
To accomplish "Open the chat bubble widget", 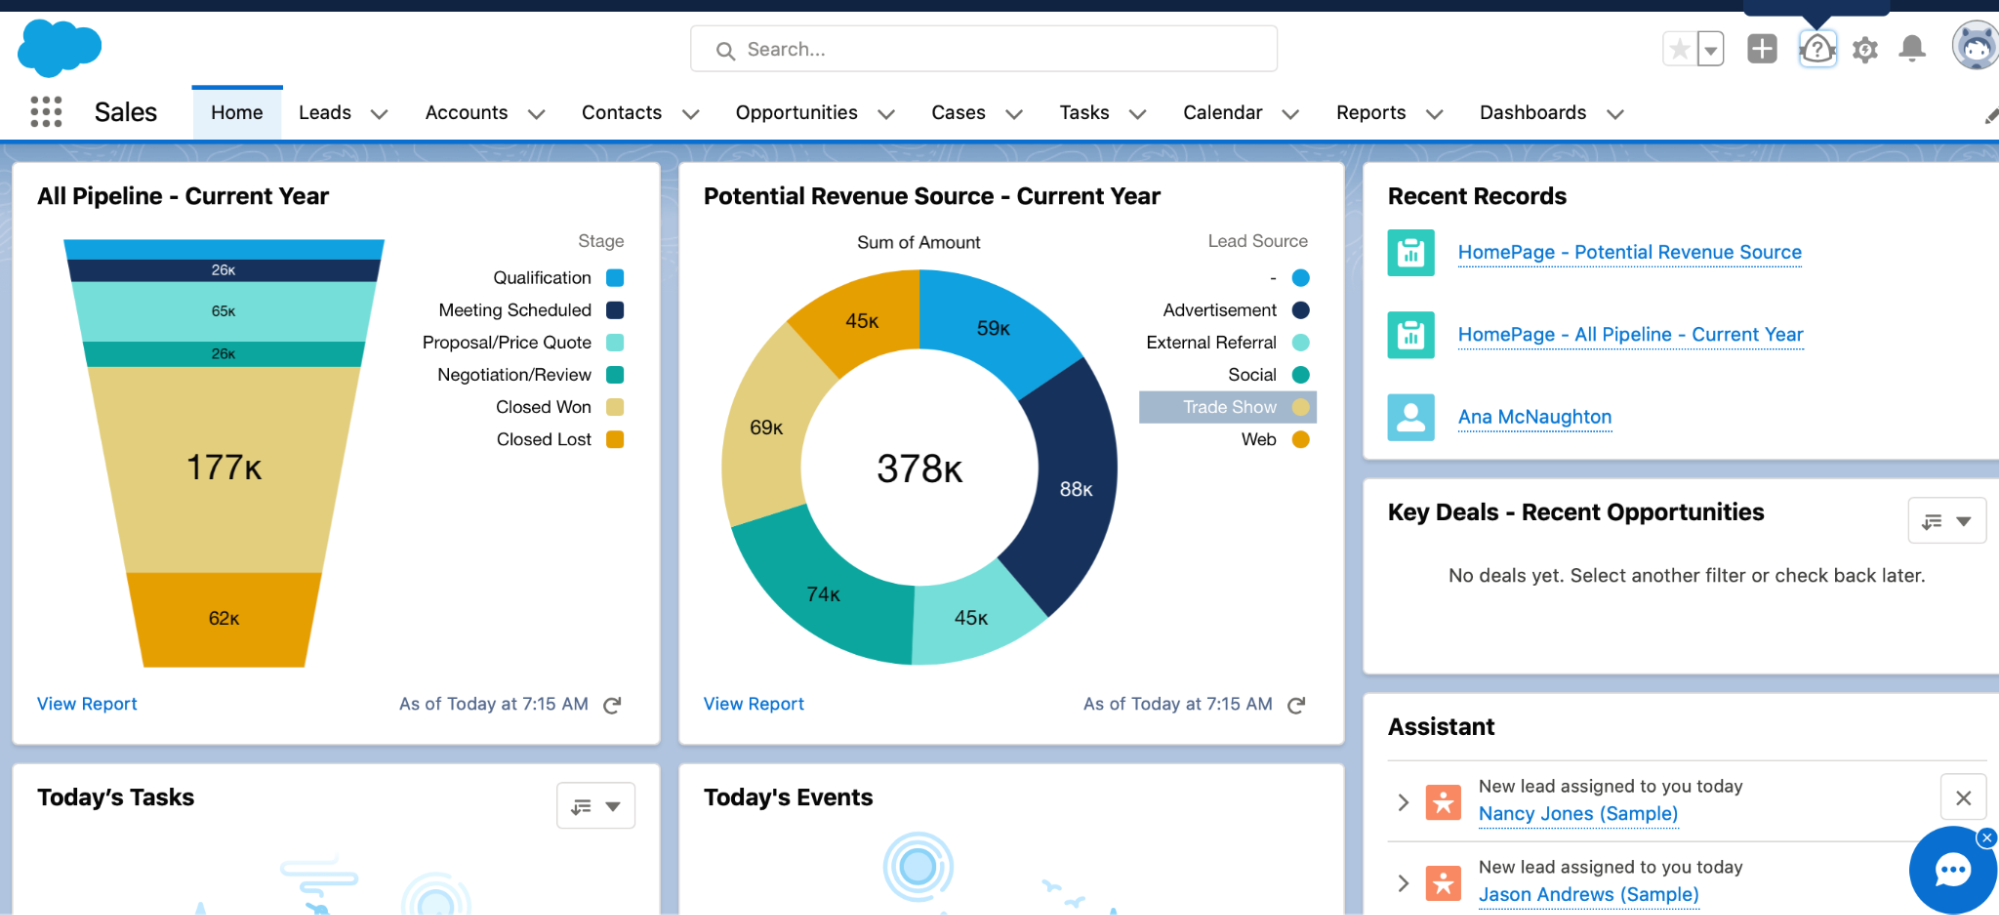I will [x=1953, y=869].
